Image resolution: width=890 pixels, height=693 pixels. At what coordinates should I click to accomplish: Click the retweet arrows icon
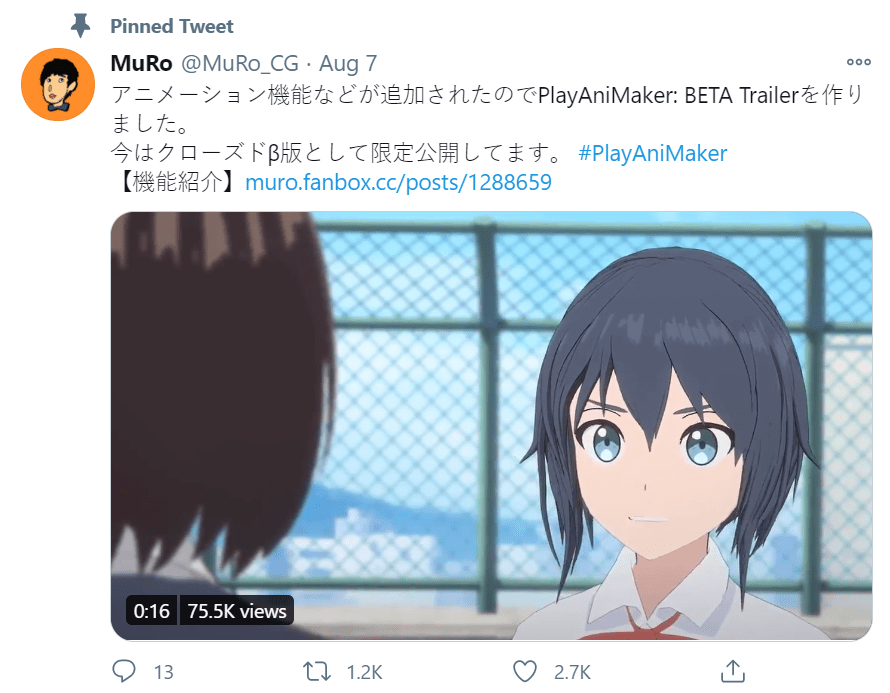point(317,671)
